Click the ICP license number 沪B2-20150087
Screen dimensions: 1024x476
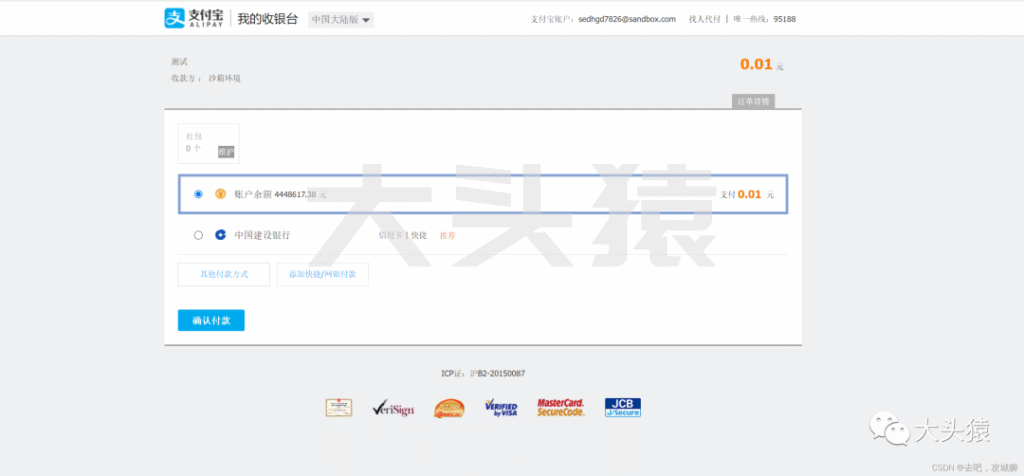point(498,373)
